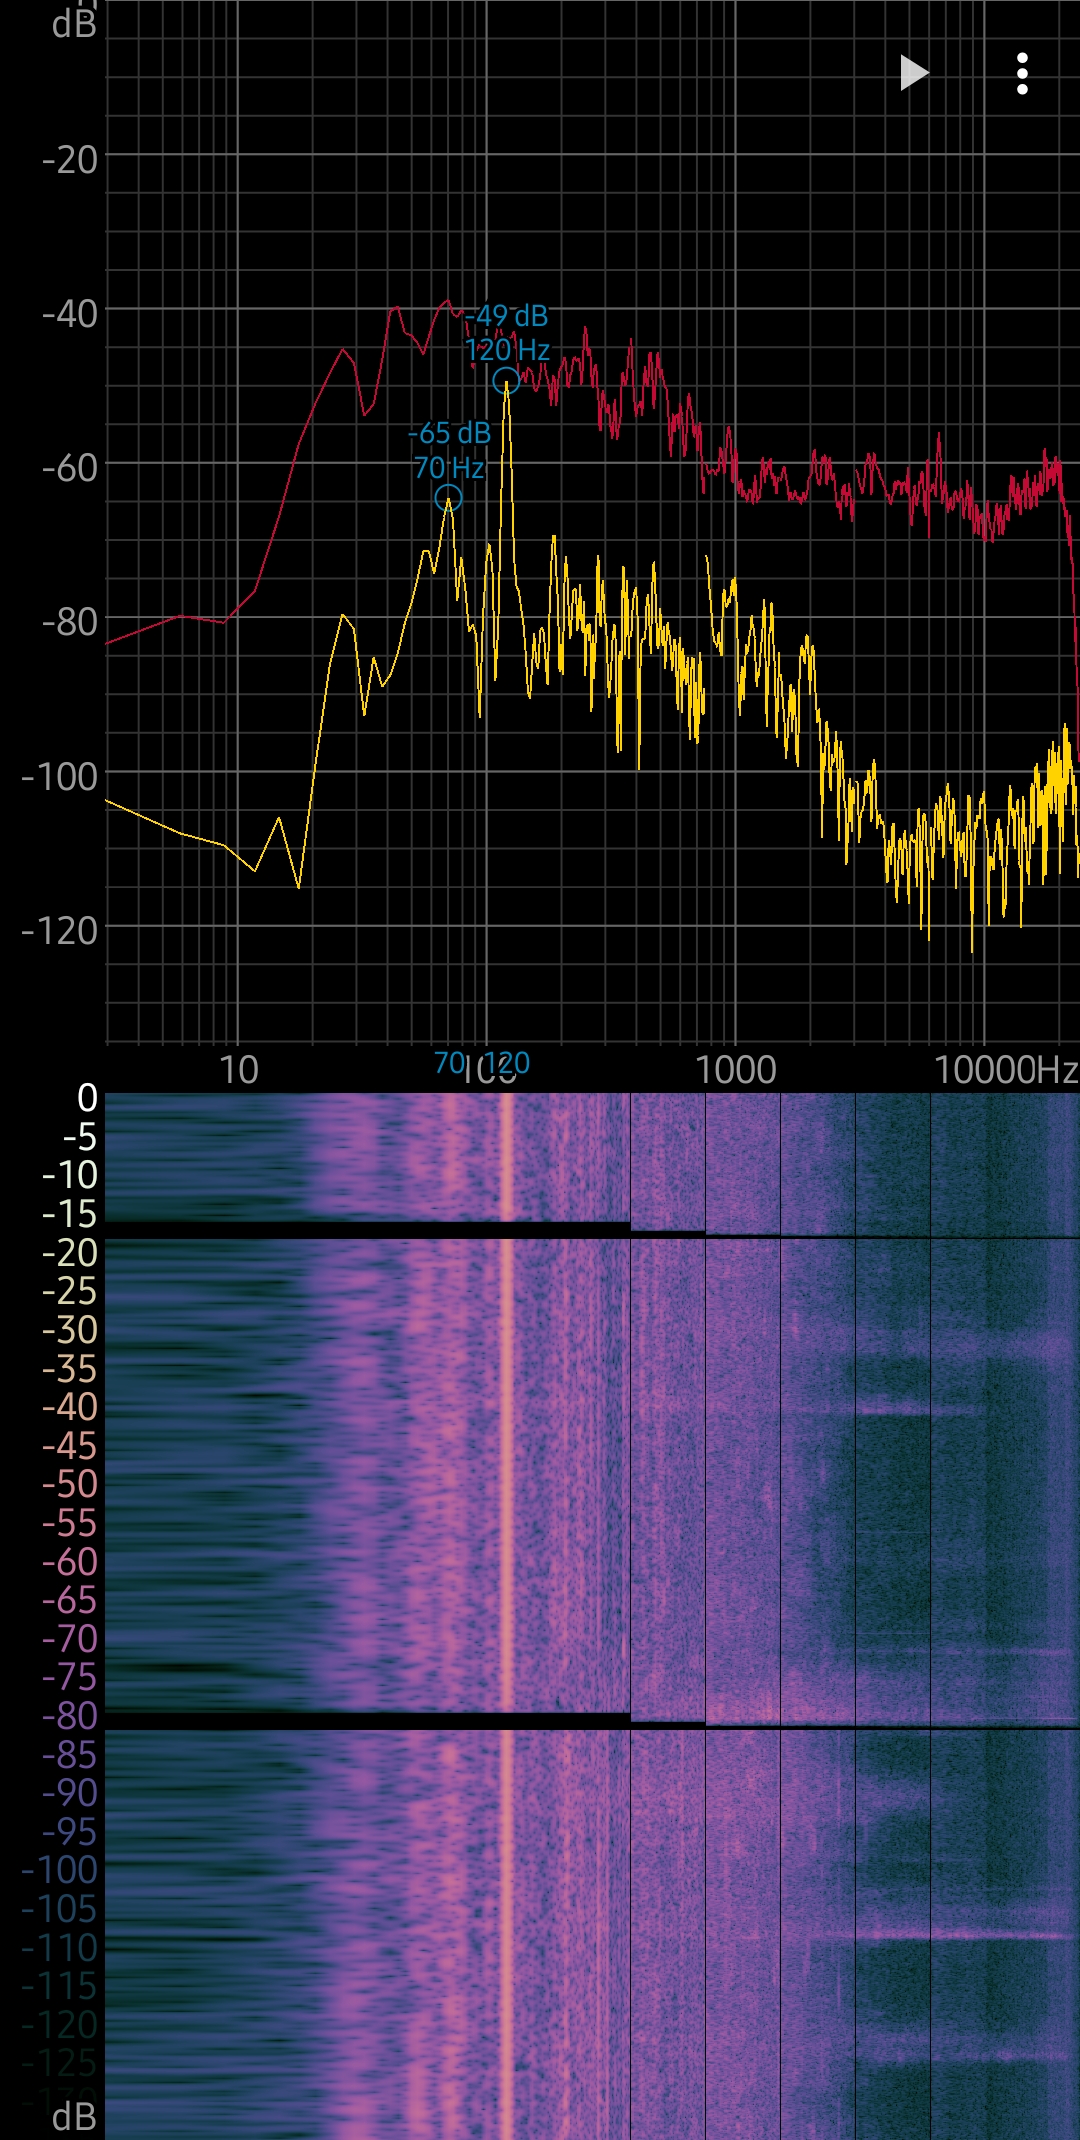Viewport: 1080px width, 2140px height.
Task: Select the -50 value on spectrogram color scale
Action: pos(70,1484)
